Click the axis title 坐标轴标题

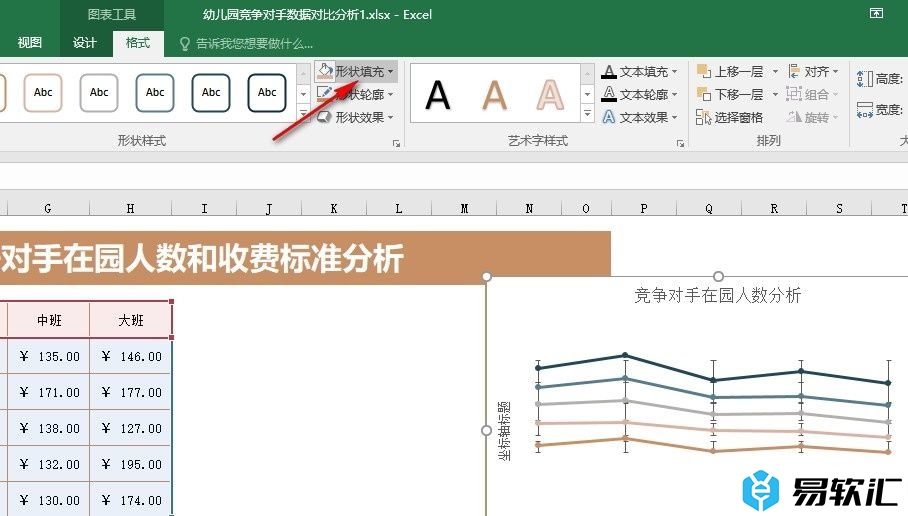click(x=504, y=431)
